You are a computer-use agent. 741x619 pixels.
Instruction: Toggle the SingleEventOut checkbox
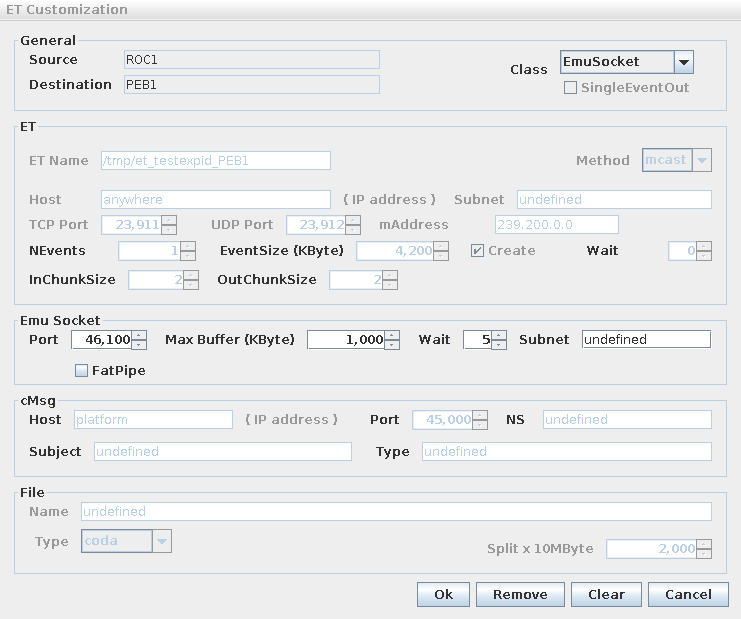coord(571,88)
